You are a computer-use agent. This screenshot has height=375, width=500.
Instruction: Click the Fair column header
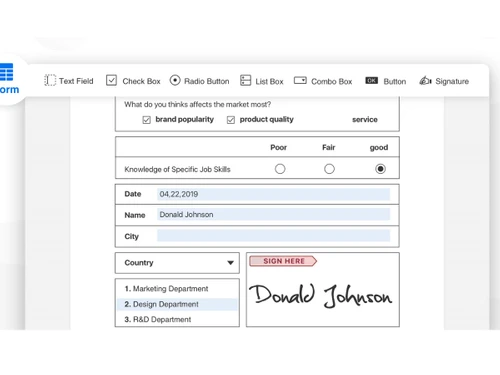click(x=328, y=147)
